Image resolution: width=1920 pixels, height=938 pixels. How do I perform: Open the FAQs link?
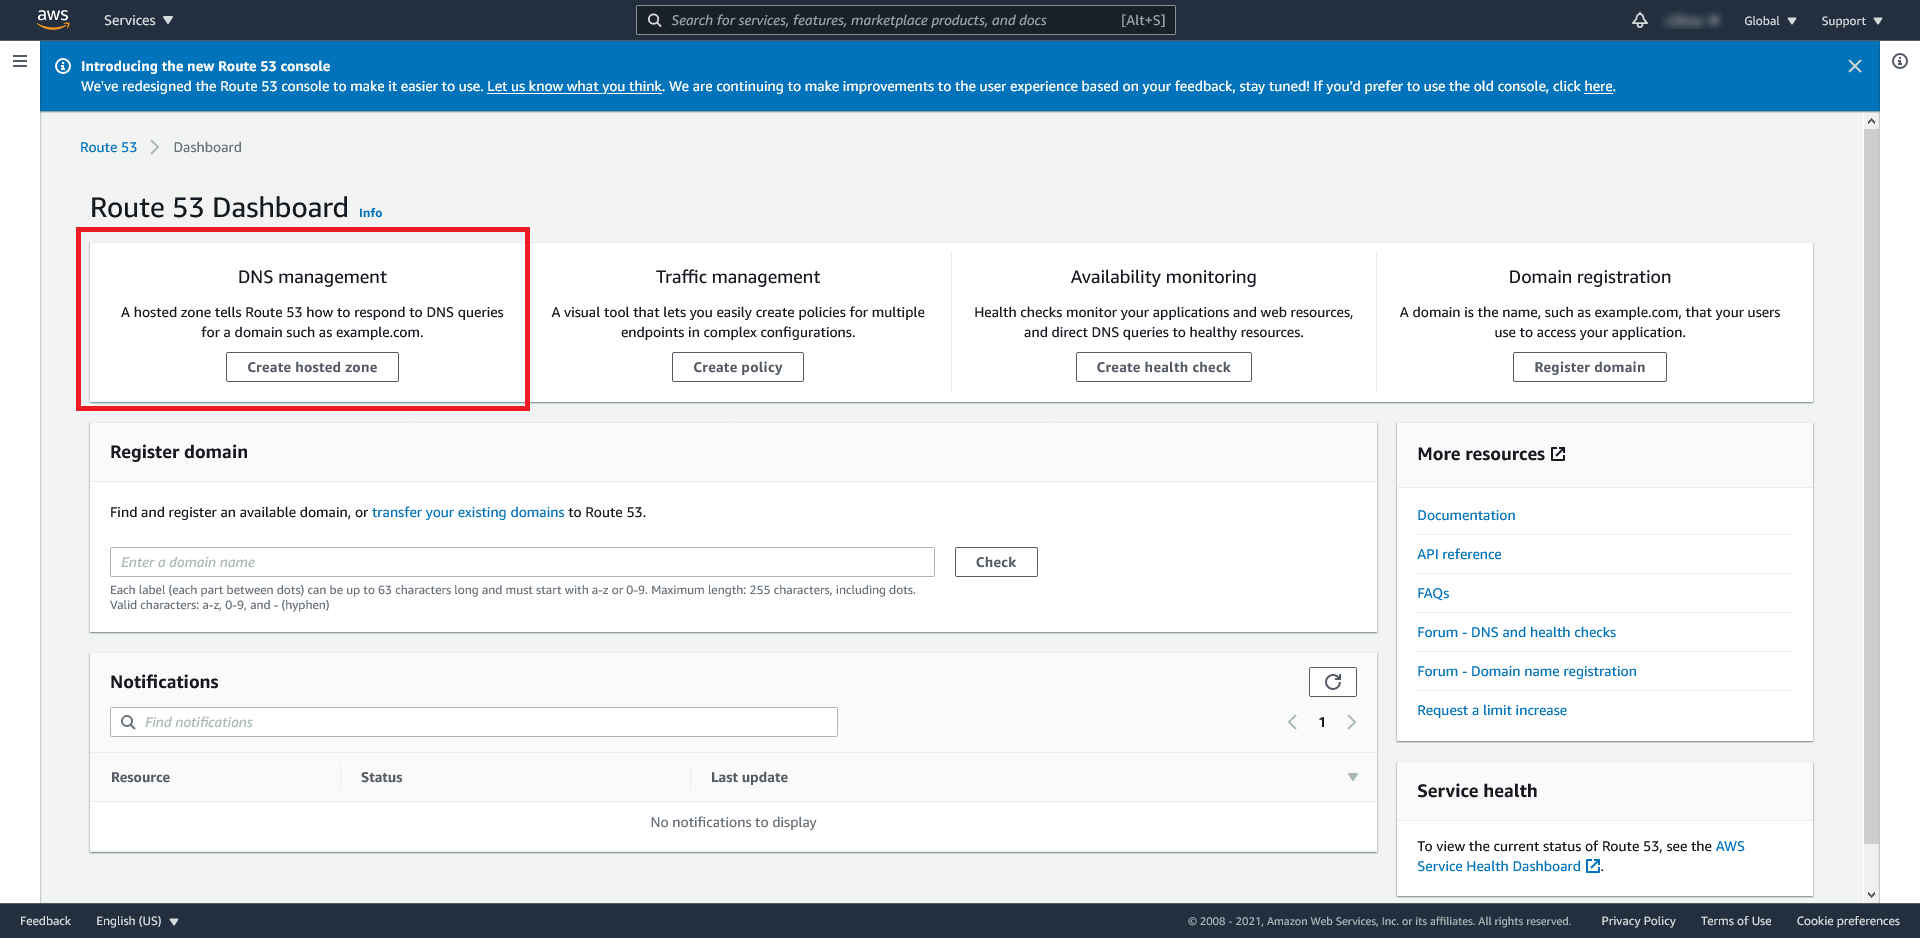click(x=1433, y=593)
